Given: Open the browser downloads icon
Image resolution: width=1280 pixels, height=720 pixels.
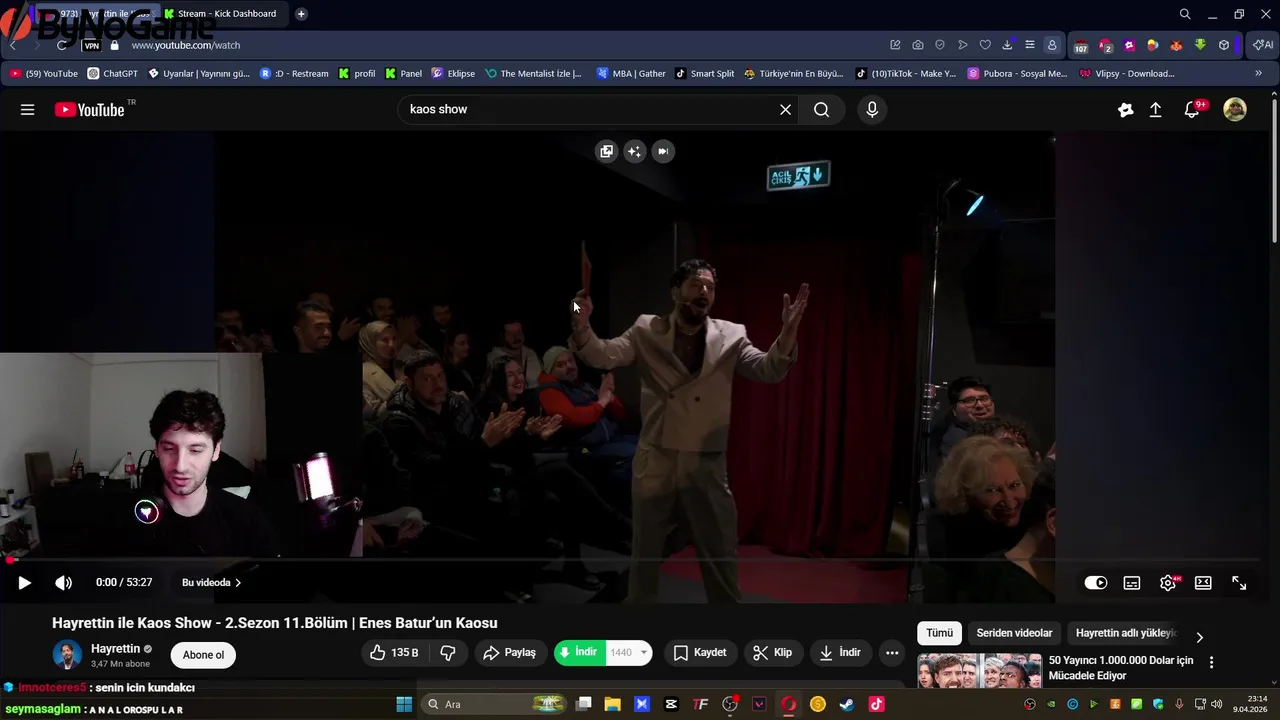Looking at the screenshot, I should point(1007,45).
